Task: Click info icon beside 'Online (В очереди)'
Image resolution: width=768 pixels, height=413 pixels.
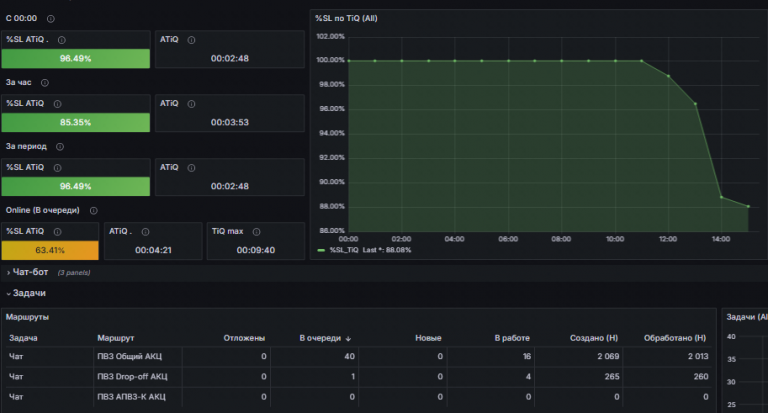Action: 94,211
